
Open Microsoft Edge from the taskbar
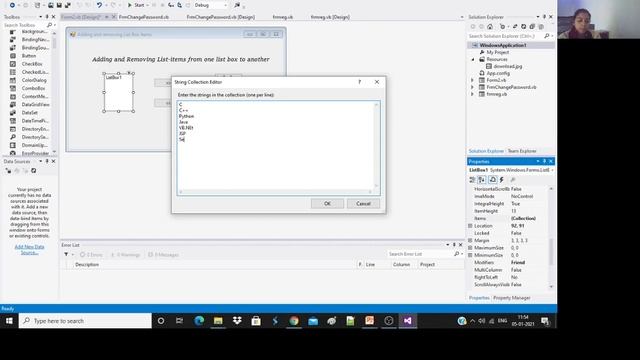click(199, 321)
